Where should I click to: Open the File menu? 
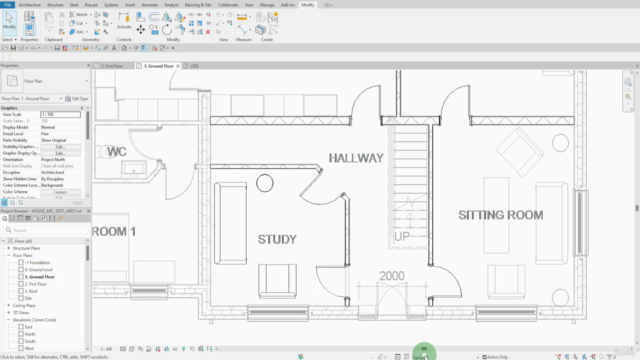coord(7,5)
